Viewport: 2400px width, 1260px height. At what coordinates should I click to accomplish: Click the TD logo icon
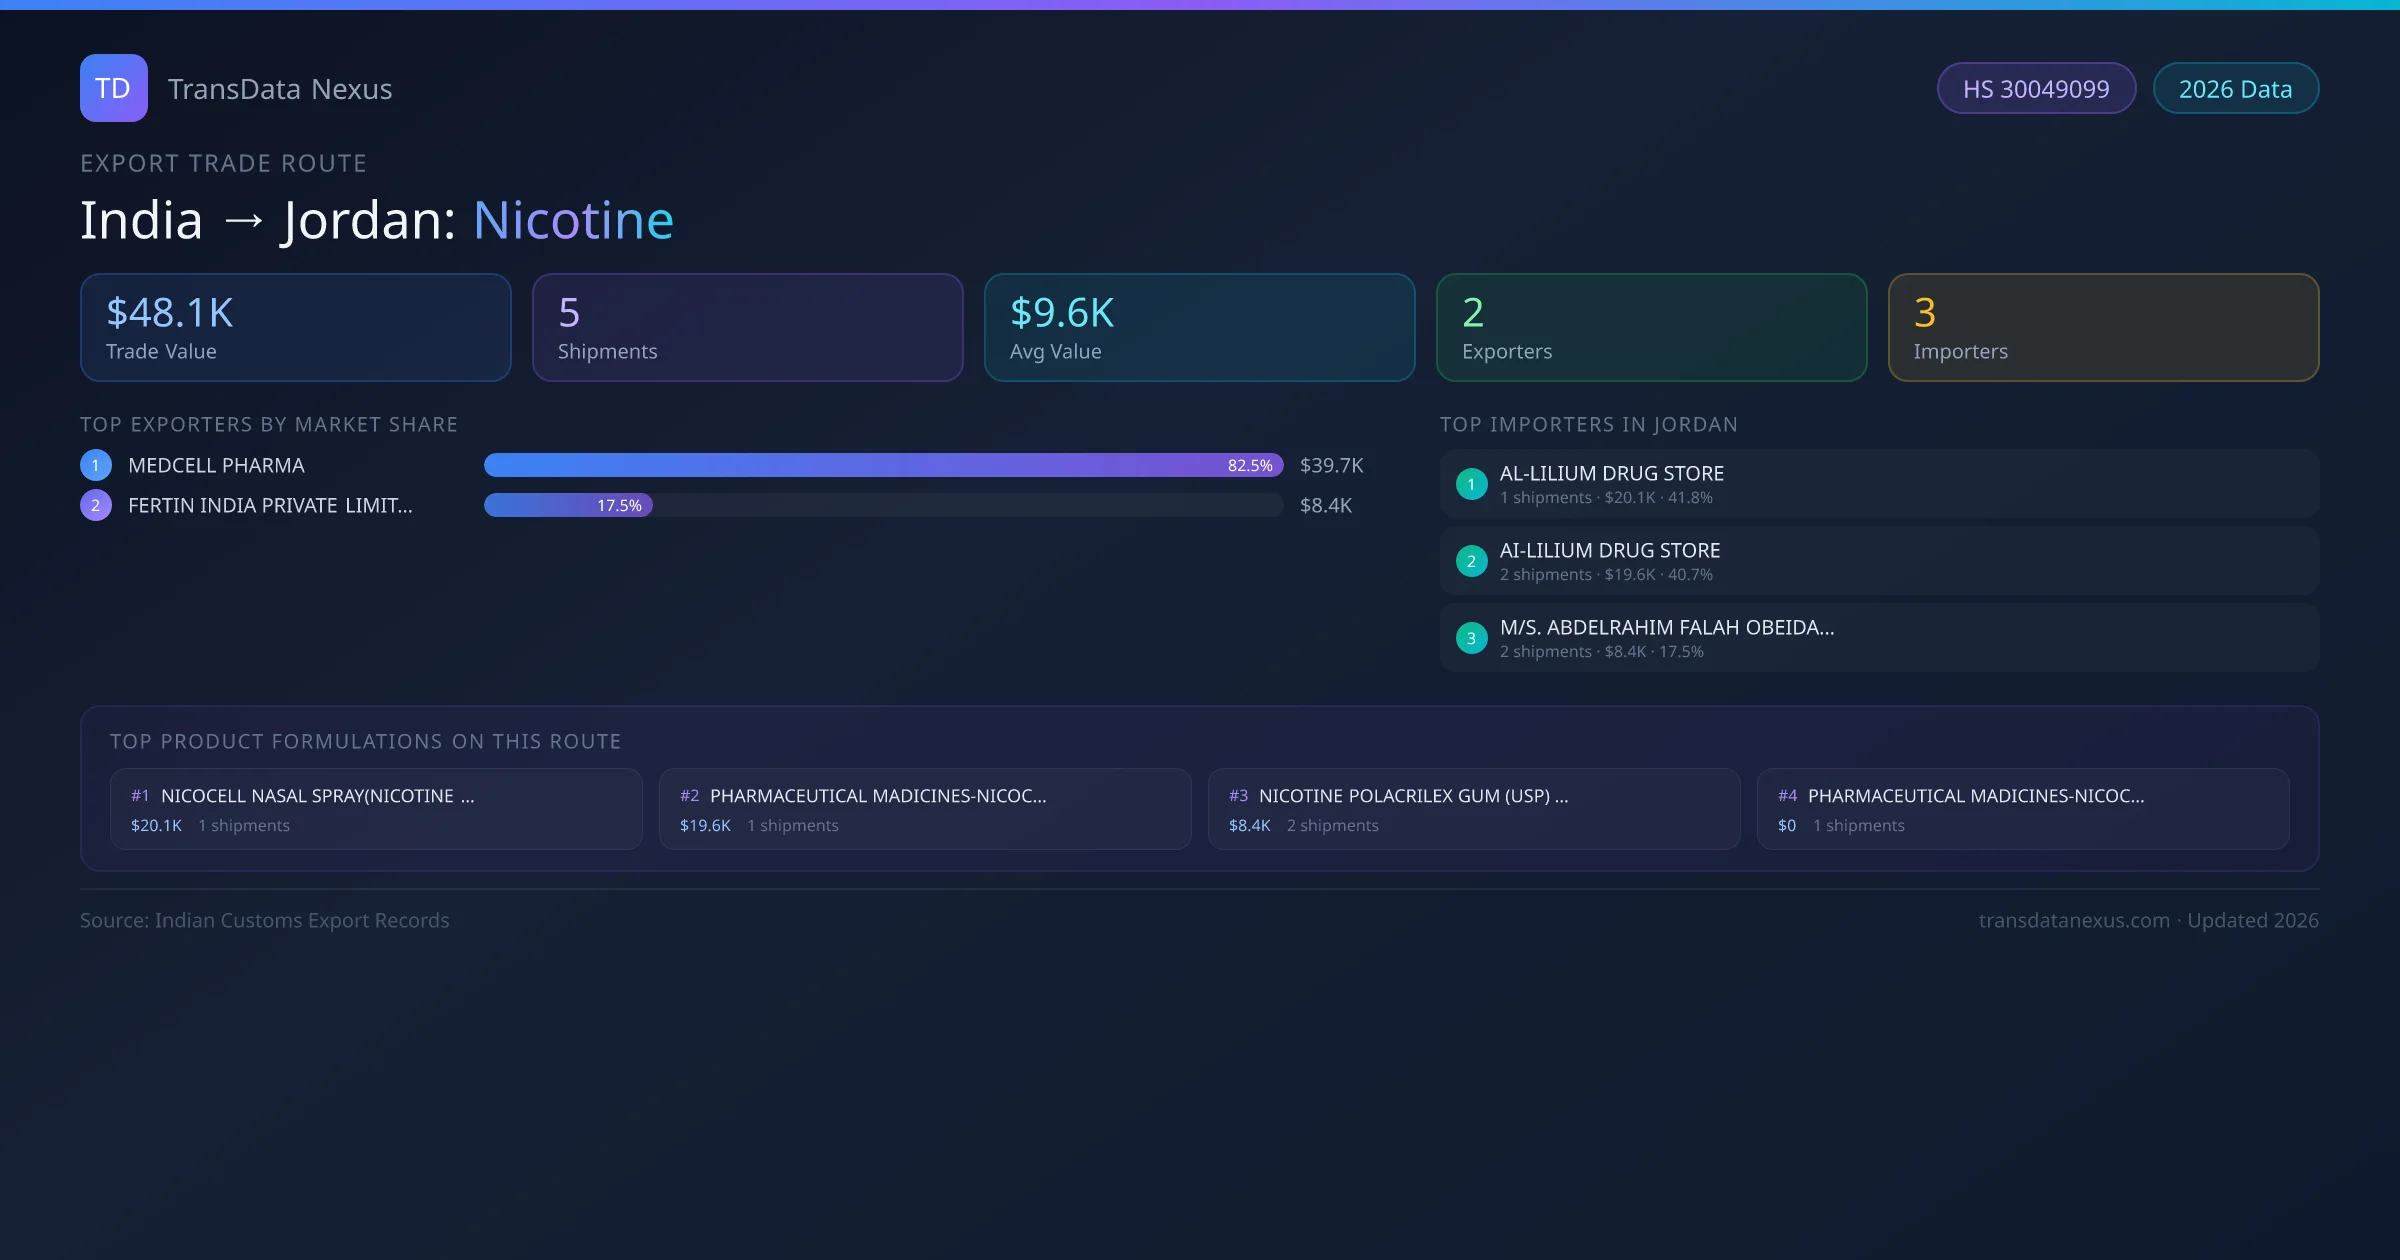(113, 88)
